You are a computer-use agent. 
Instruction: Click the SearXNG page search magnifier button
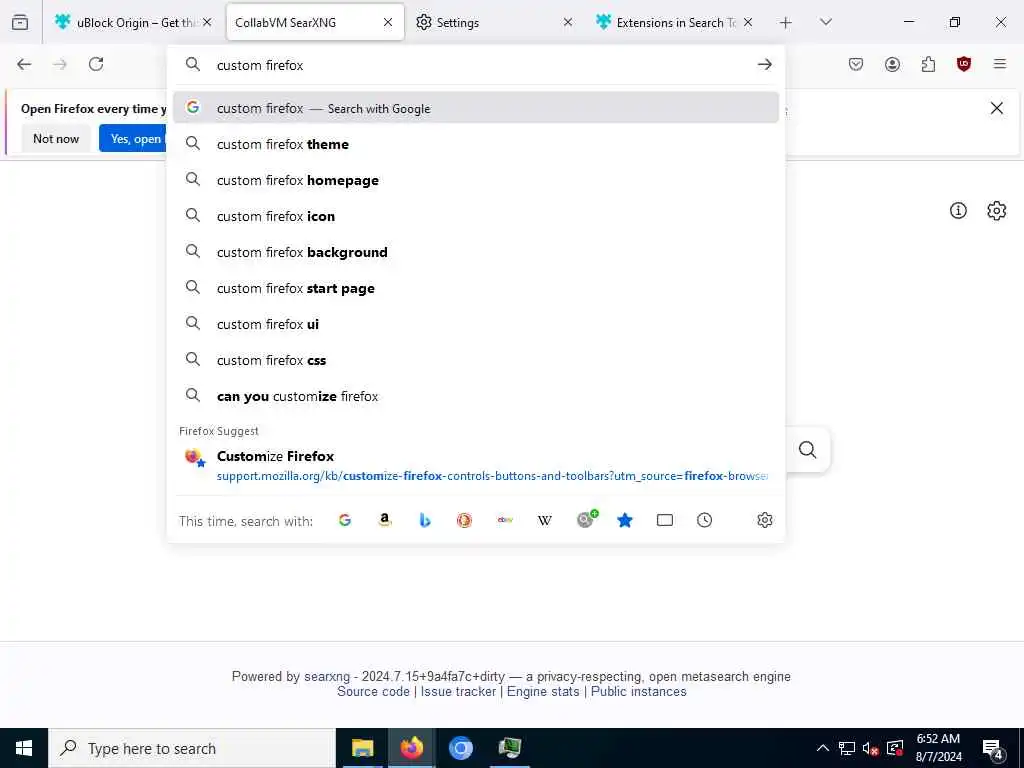click(808, 449)
